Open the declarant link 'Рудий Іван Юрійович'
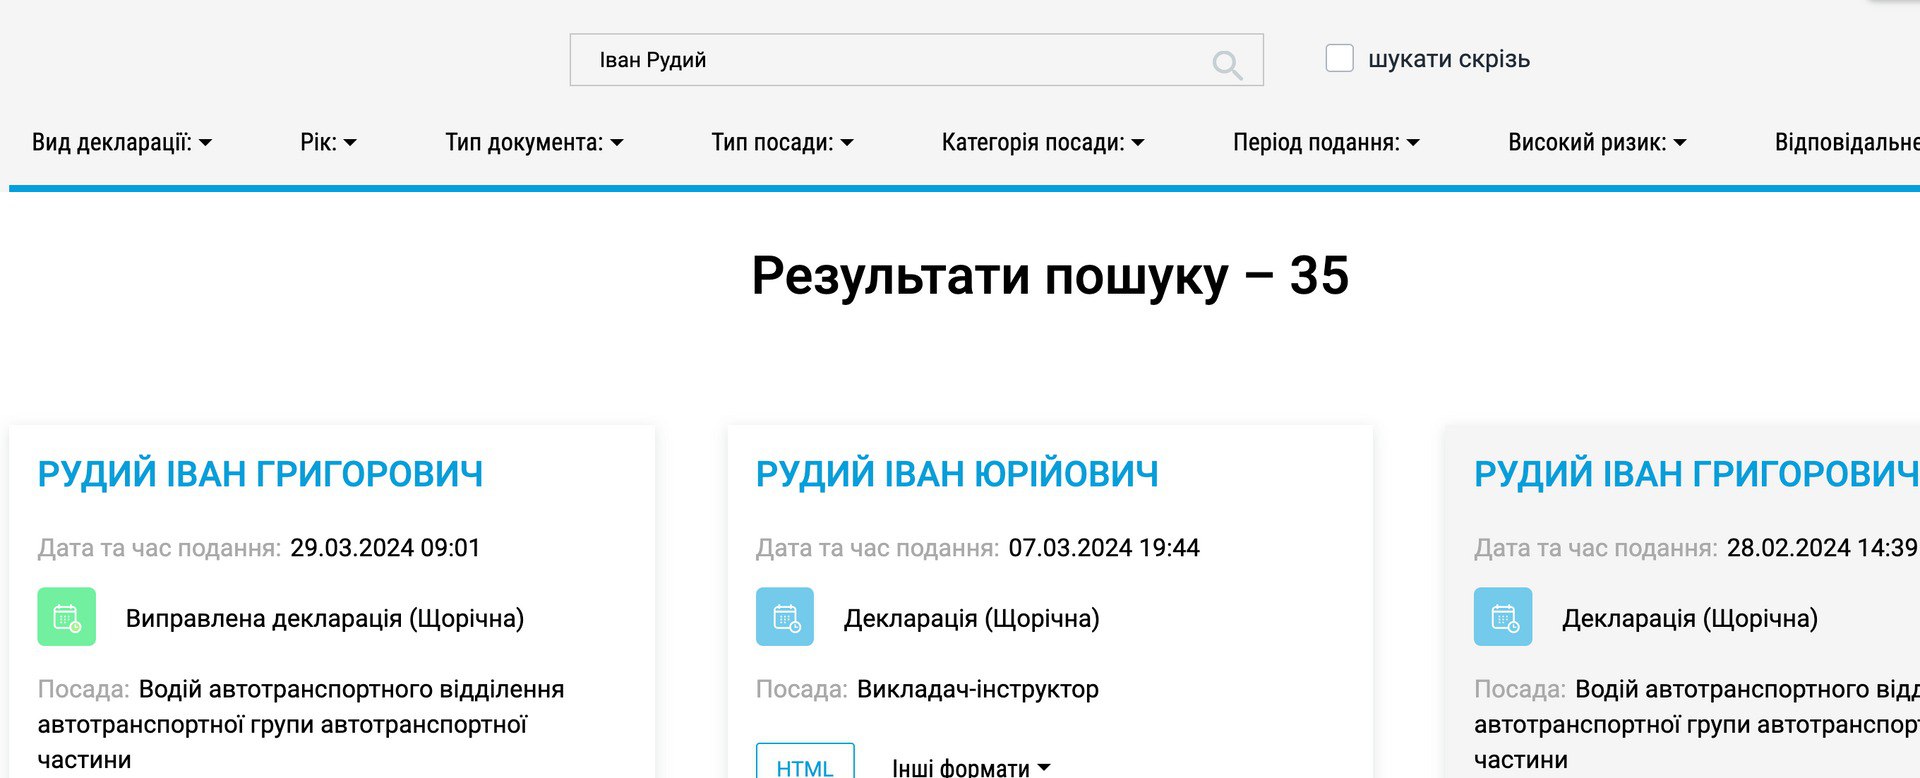Viewport: 1920px width, 778px height. [x=957, y=474]
